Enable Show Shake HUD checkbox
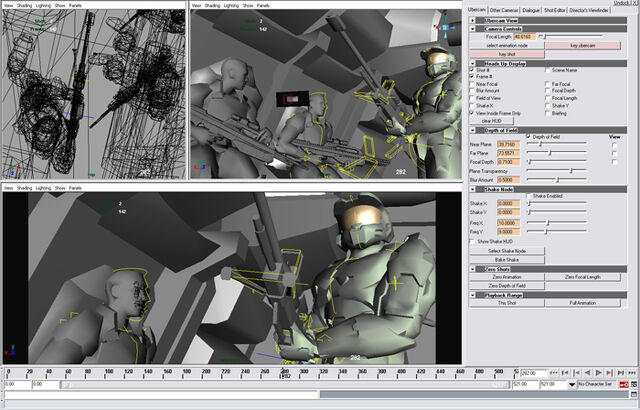The image size is (640, 410). [x=472, y=242]
